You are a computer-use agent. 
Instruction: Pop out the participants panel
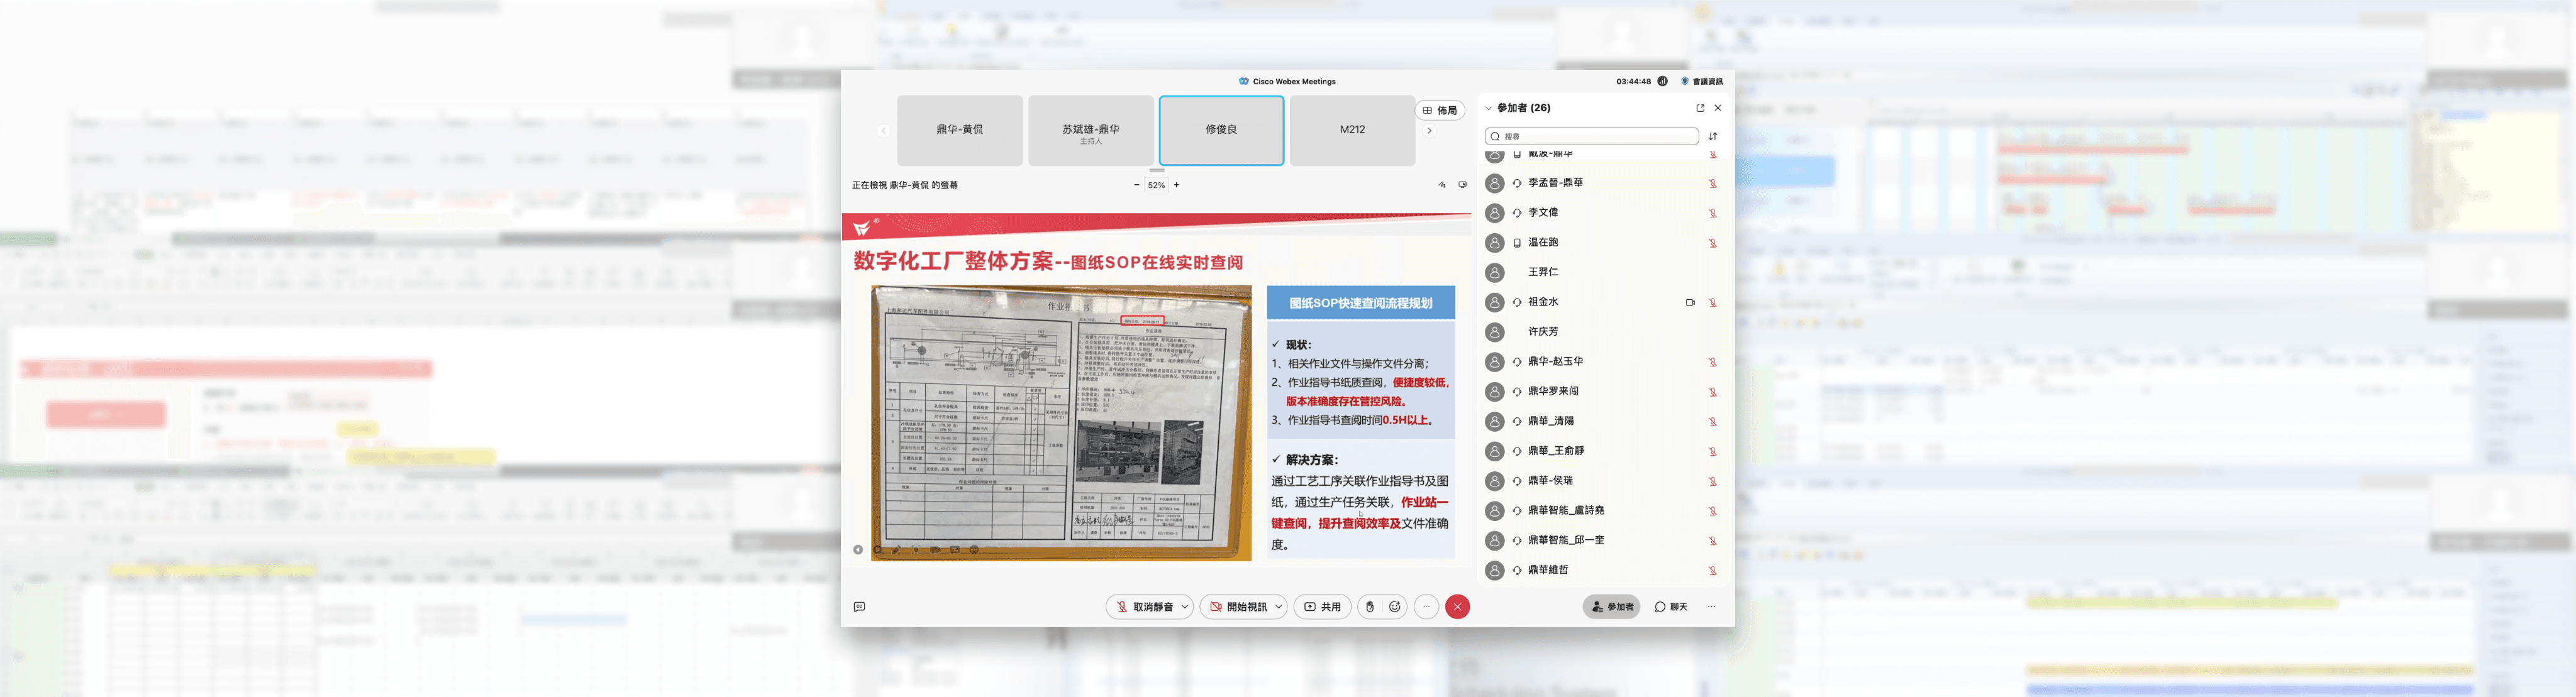tap(1700, 108)
